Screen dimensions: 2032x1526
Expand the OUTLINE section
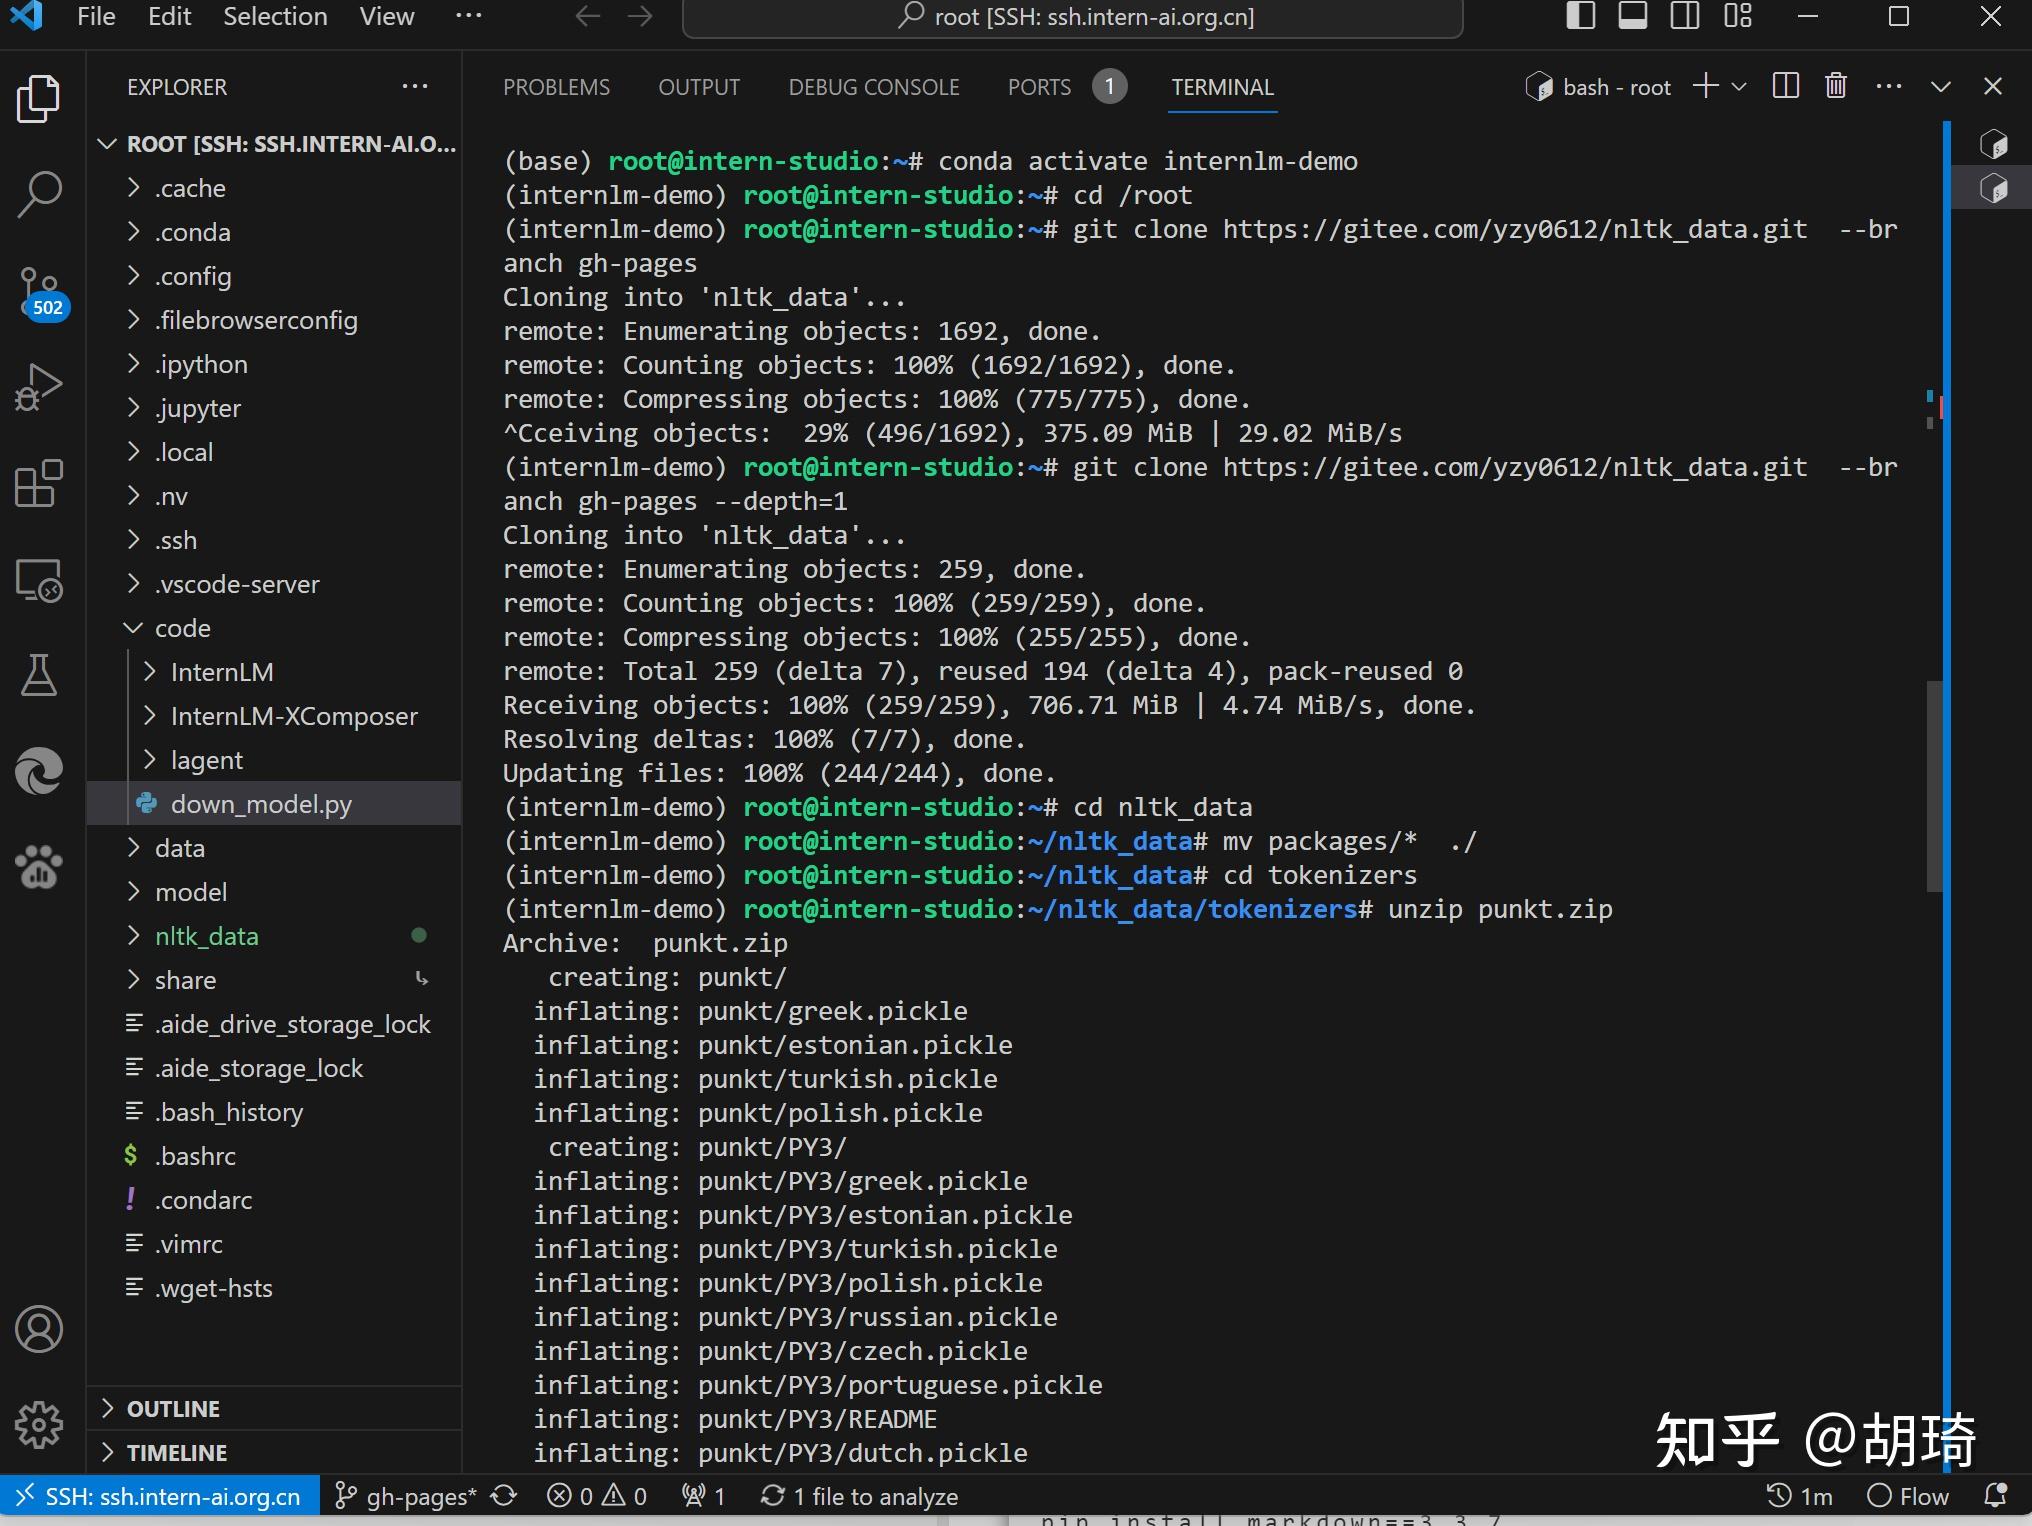point(173,1408)
